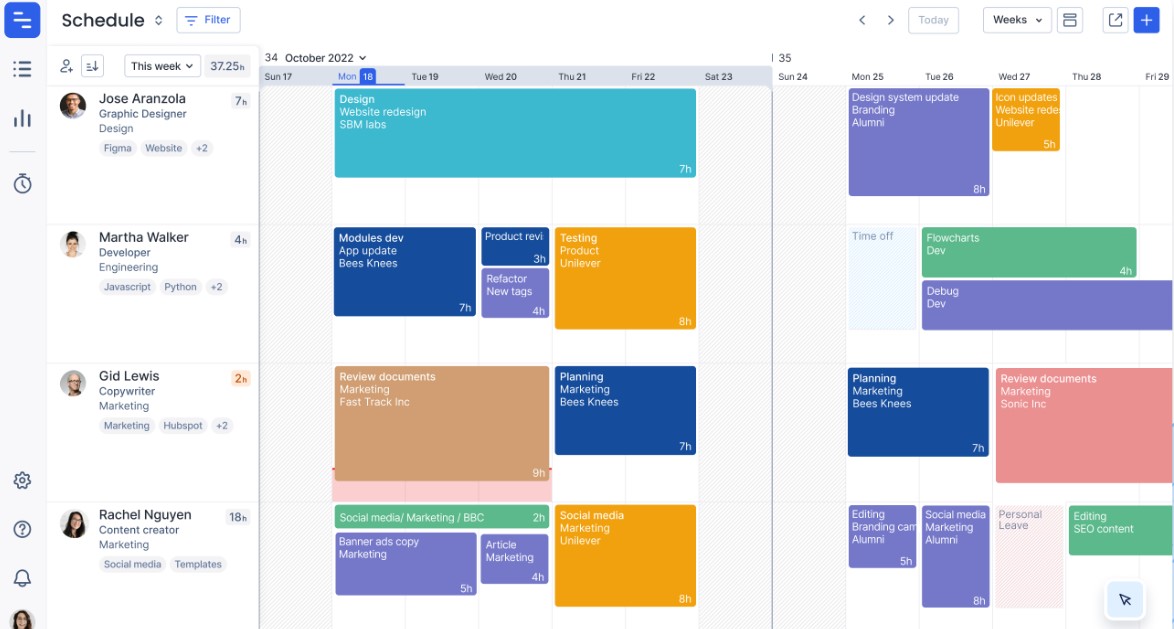Open notifications bell icon
Viewport: 1174px width, 629px height.
tap(22, 578)
